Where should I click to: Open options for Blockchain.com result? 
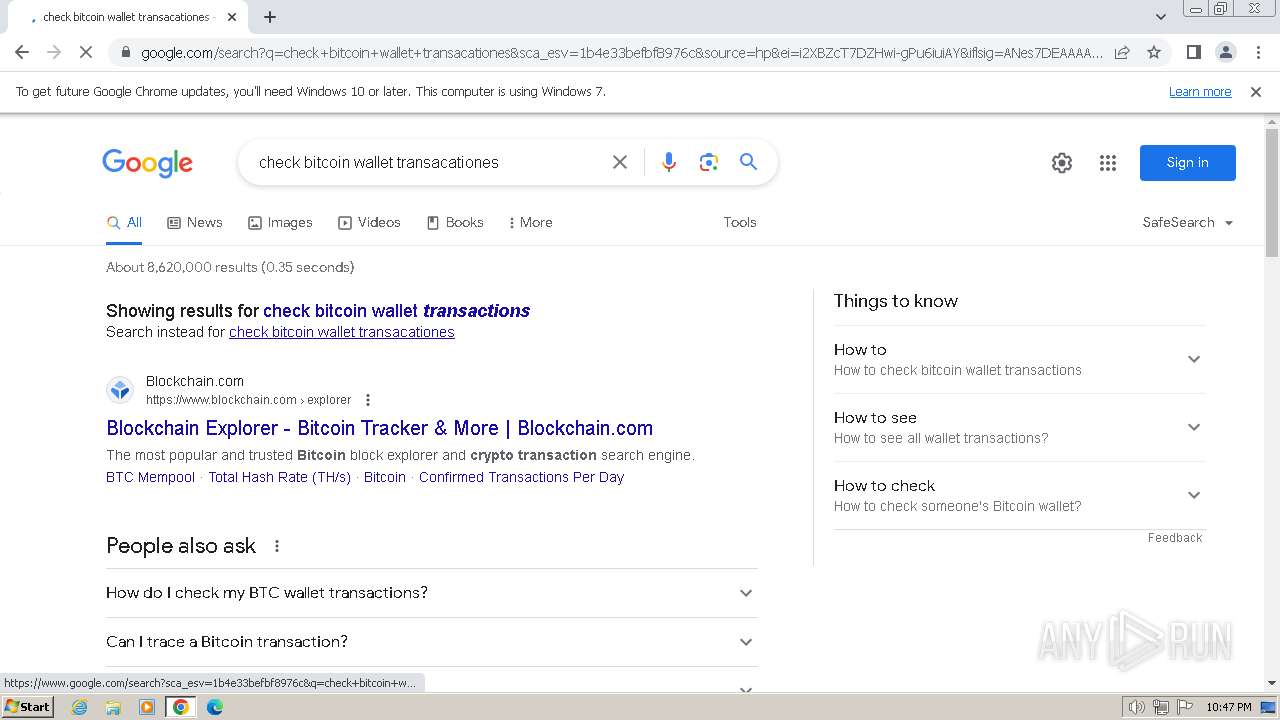(368, 400)
